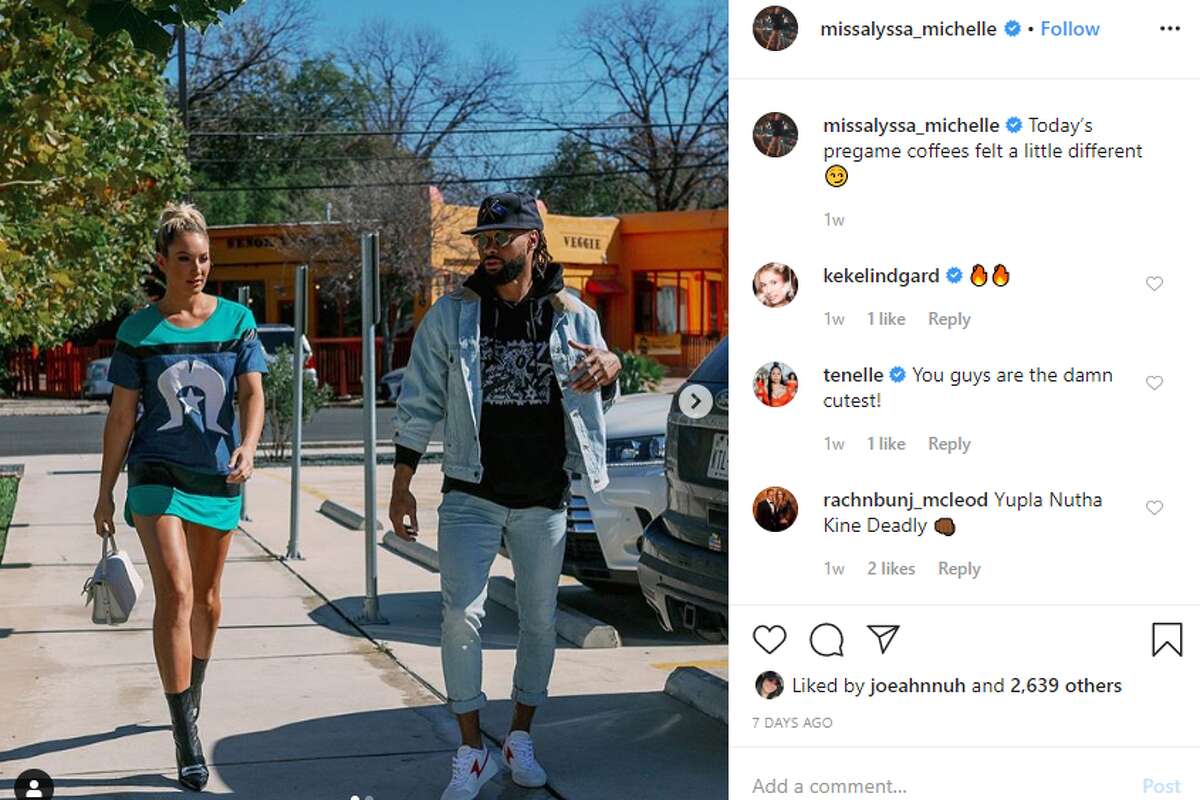The width and height of the screenshot is (1200, 800).
Task: View the 2,639 others who liked
Action: [x=1065, y=686]
